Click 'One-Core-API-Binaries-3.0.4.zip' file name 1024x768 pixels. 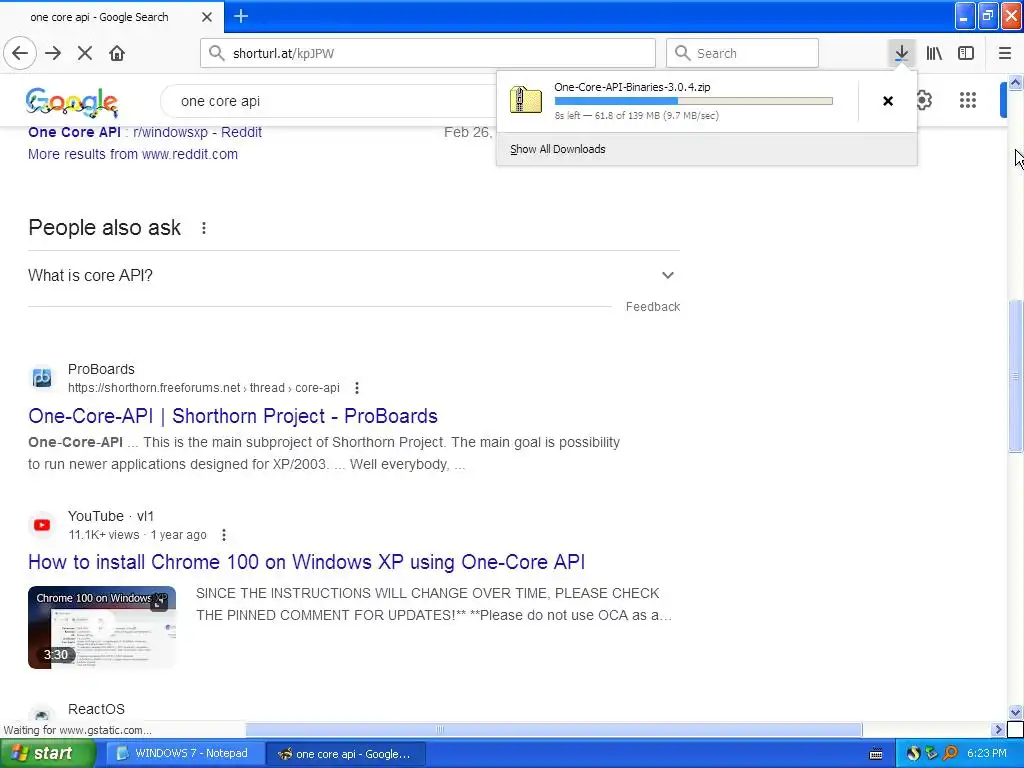pos(632,87)
